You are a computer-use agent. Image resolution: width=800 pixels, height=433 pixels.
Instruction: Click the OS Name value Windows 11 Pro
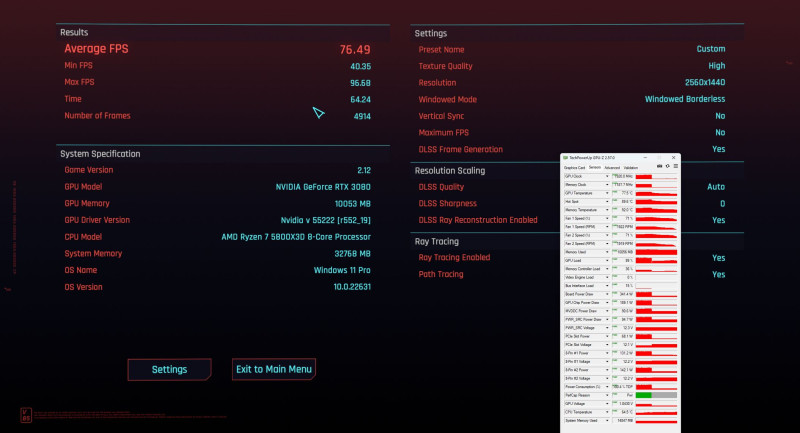coord(342,270)
